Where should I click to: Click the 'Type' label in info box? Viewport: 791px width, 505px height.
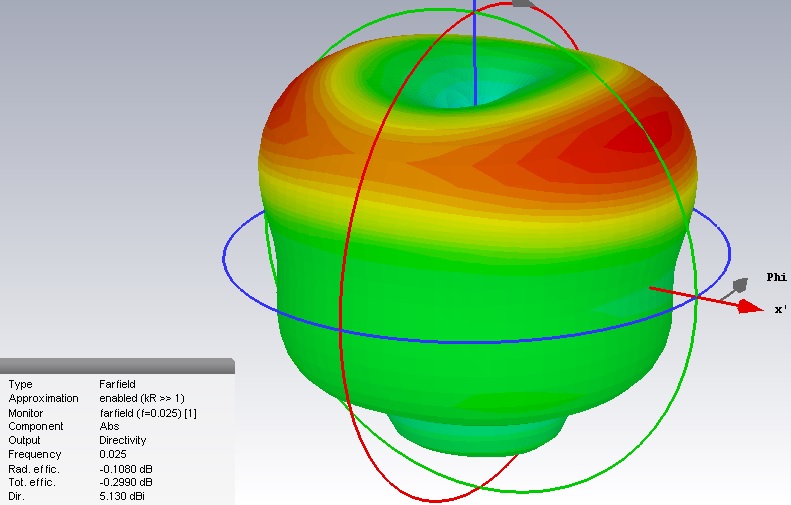20,384
